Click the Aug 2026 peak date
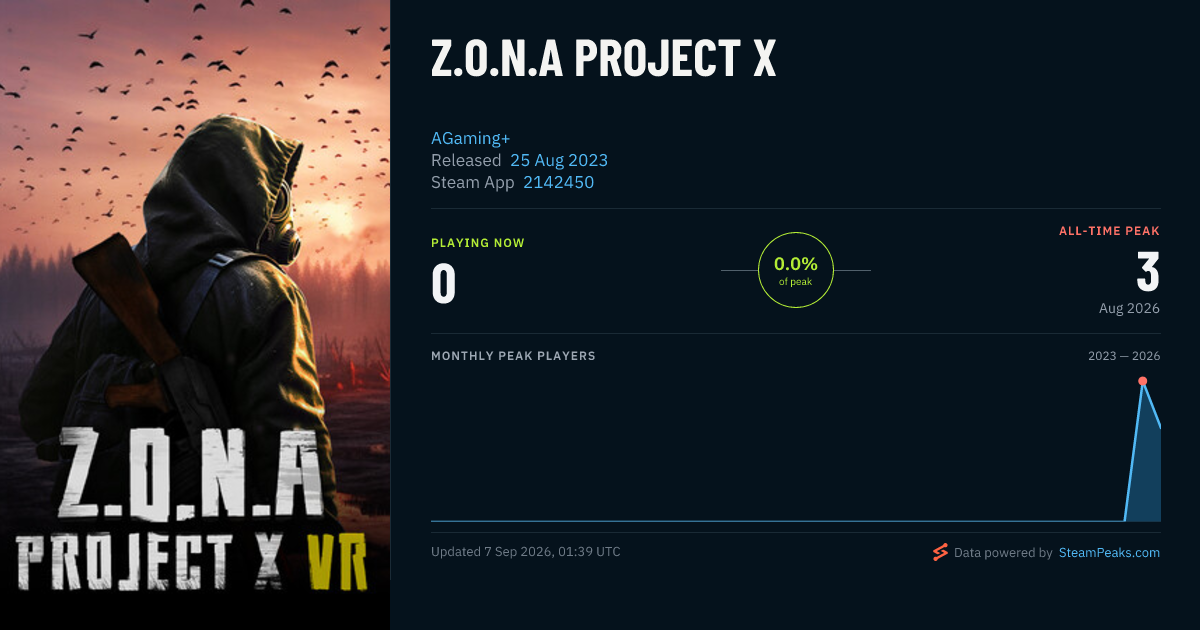Image resolution: width=1200 pixels, height=630 pixels. click(x=1129, y=308)
